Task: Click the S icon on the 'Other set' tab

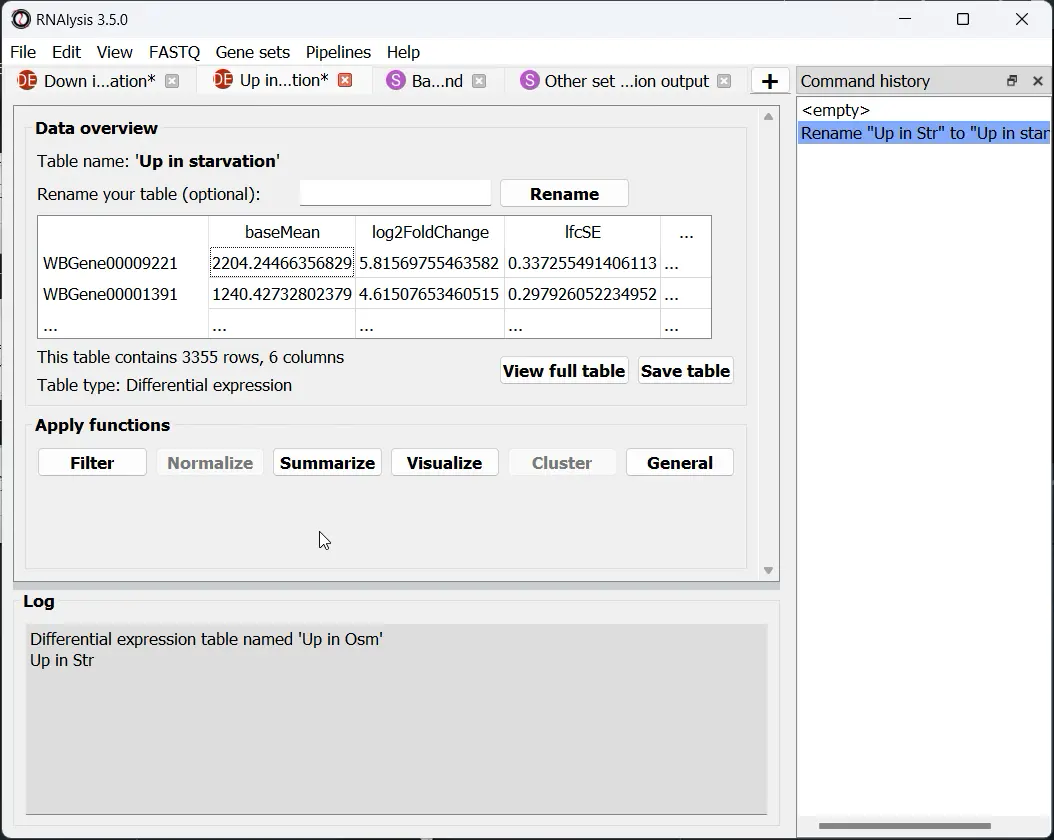Action: [x=529, y=80]
